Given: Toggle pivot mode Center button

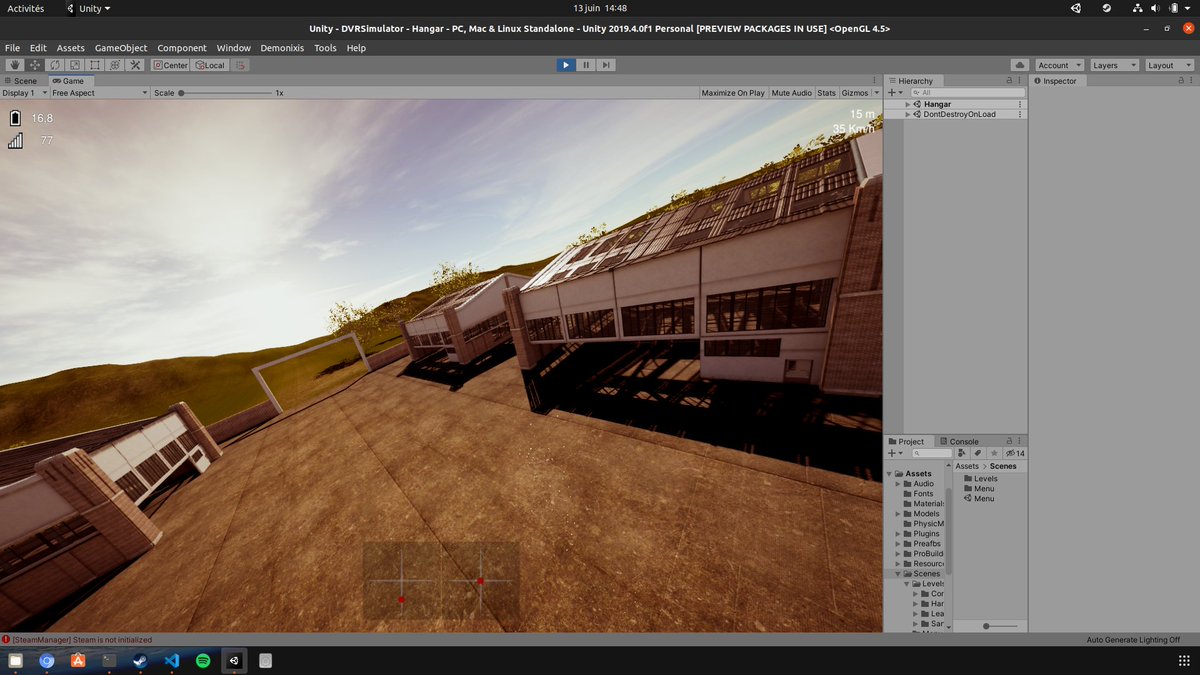Looking at the screenshot, I should pos(170,65).
